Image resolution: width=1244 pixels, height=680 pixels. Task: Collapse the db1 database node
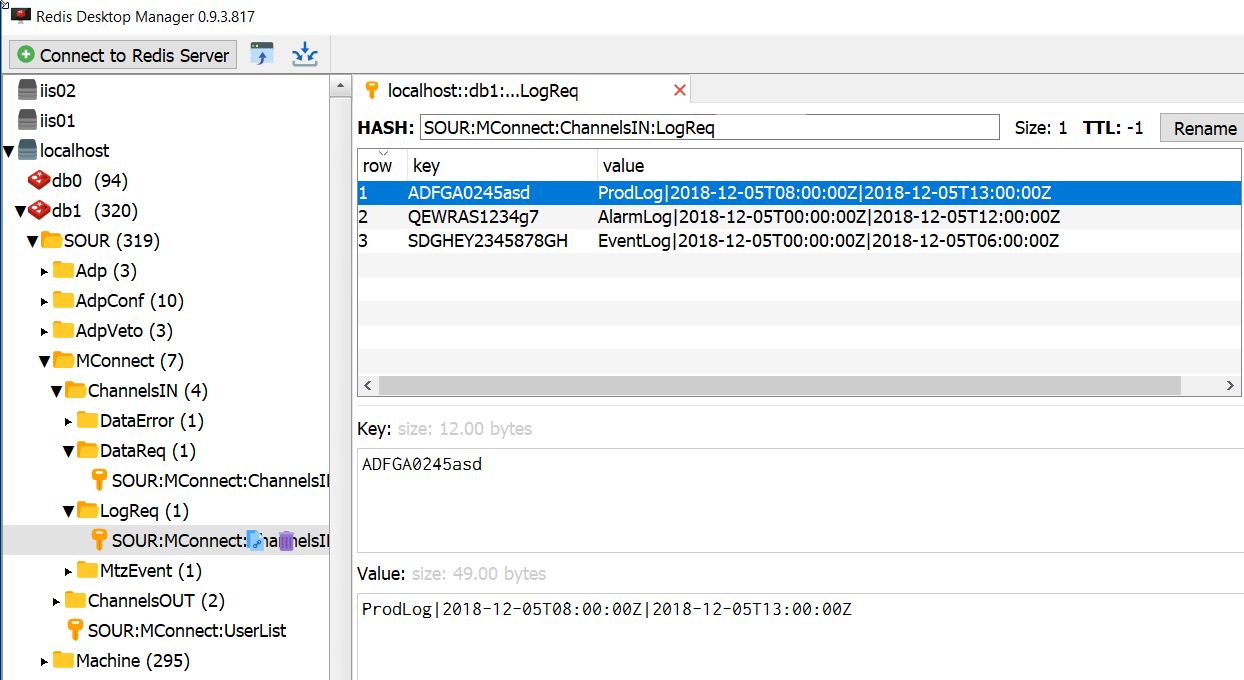pyautogui.click(x=20, y=211)
